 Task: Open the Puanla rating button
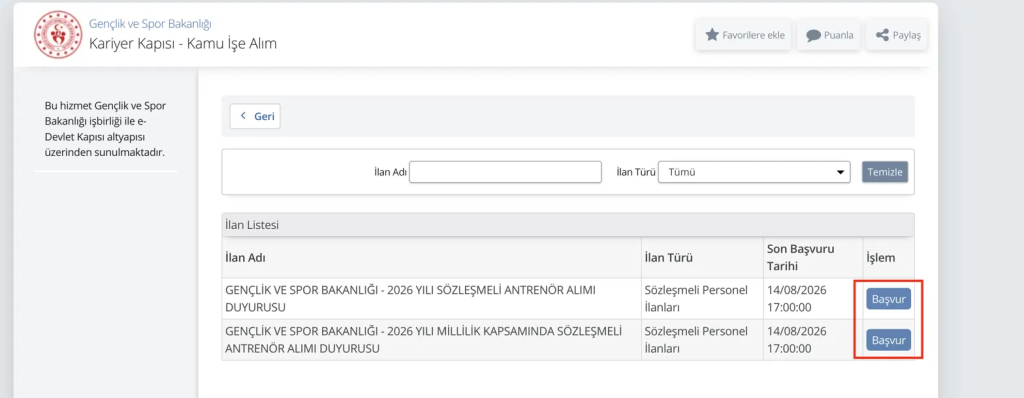[829, 35]
